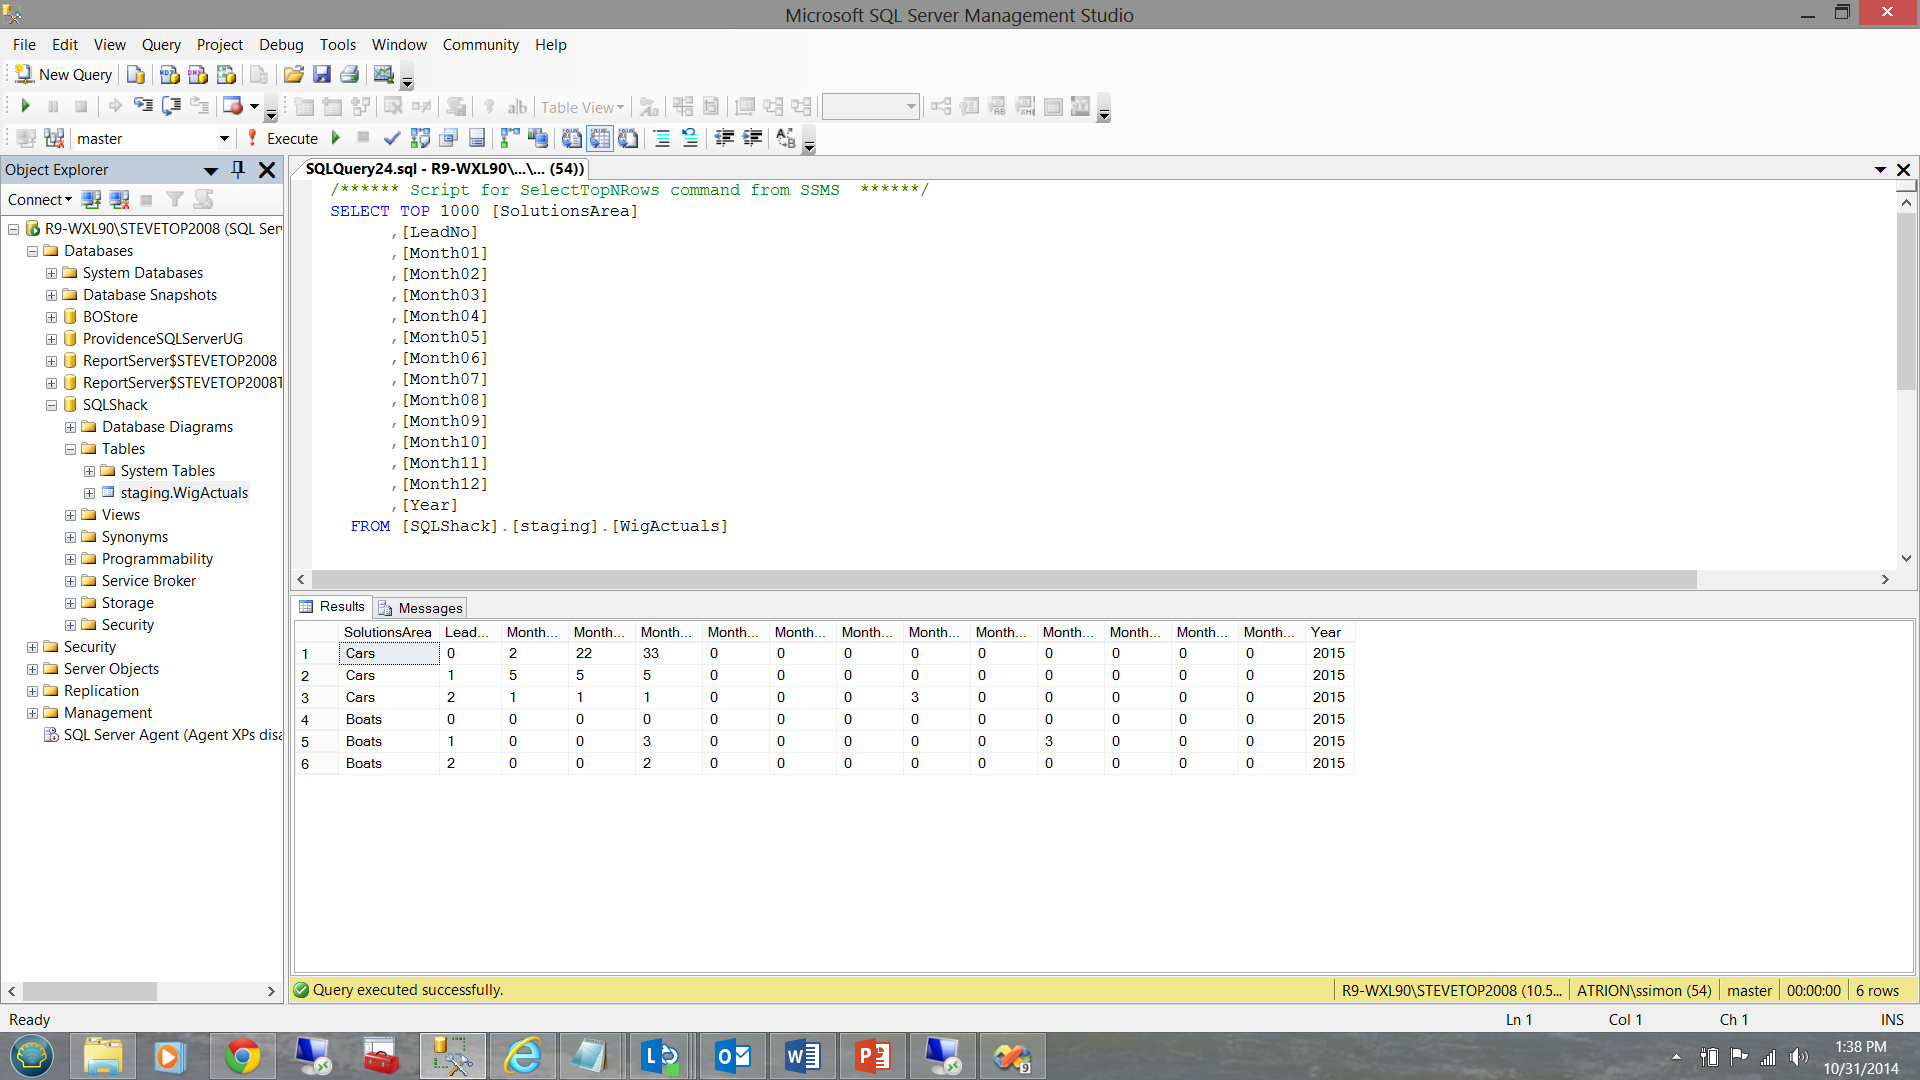
Task: Click the Open File folder icon
Action: point(293,75)
